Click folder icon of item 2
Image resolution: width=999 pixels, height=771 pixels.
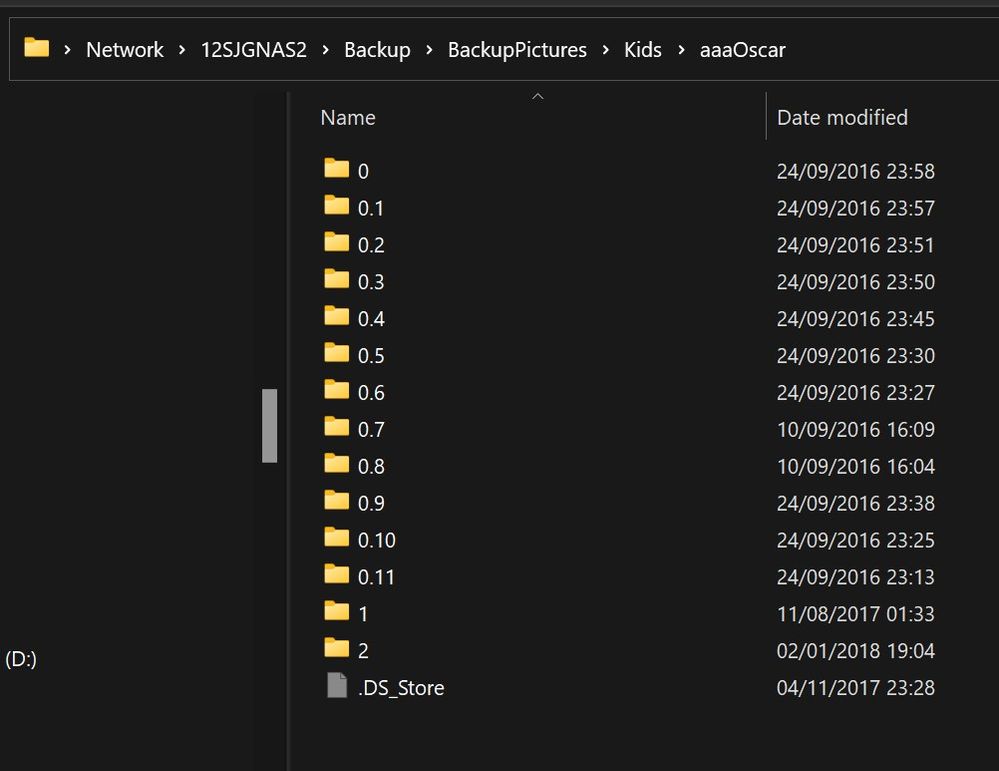[x=337, y=650]
